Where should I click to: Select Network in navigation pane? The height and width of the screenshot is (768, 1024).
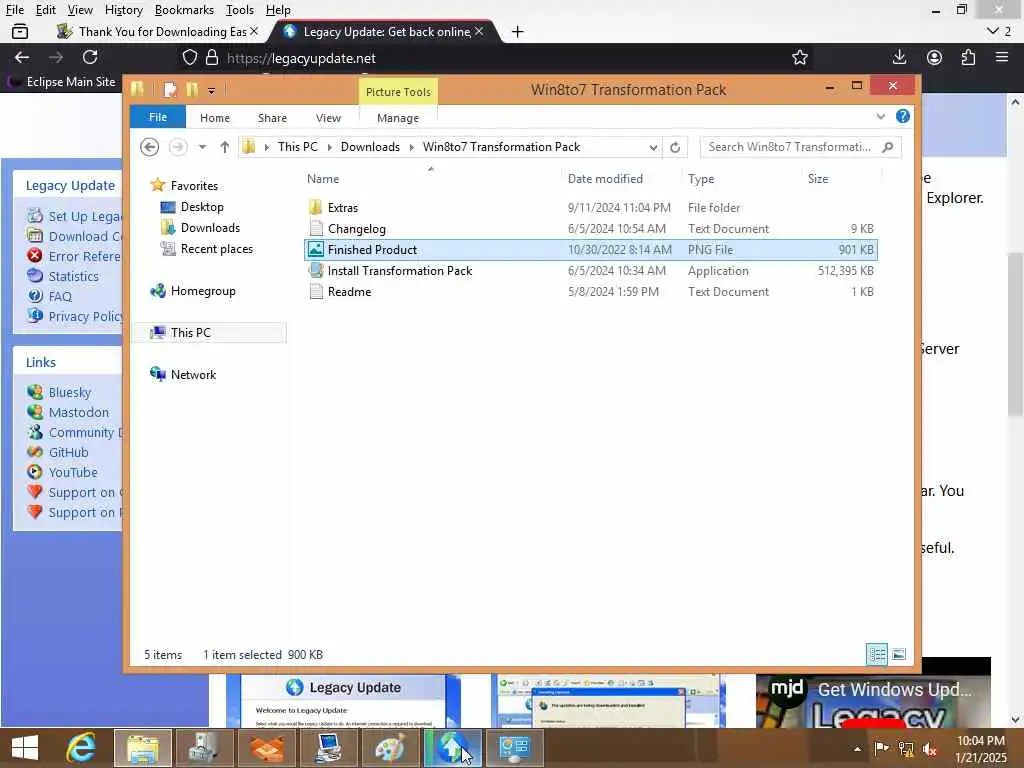193,374
